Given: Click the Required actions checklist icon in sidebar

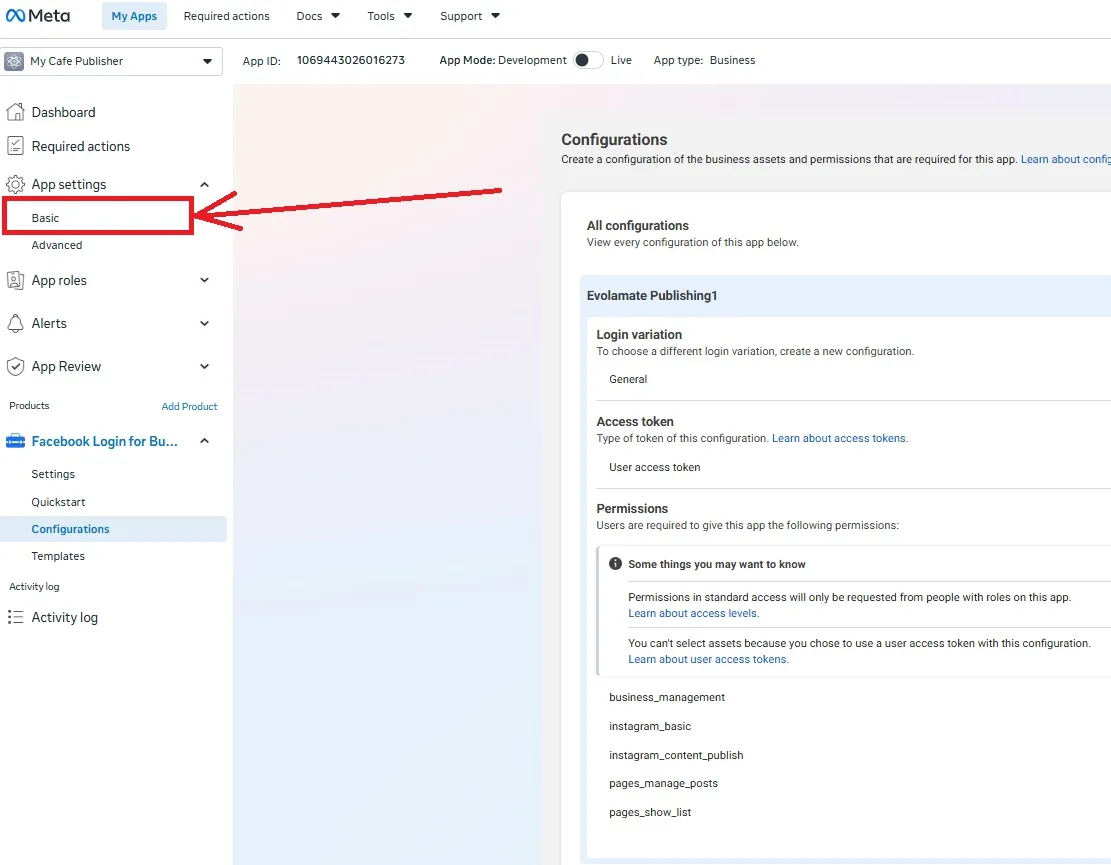Looking at the screenshot, I should click(15, 146).
